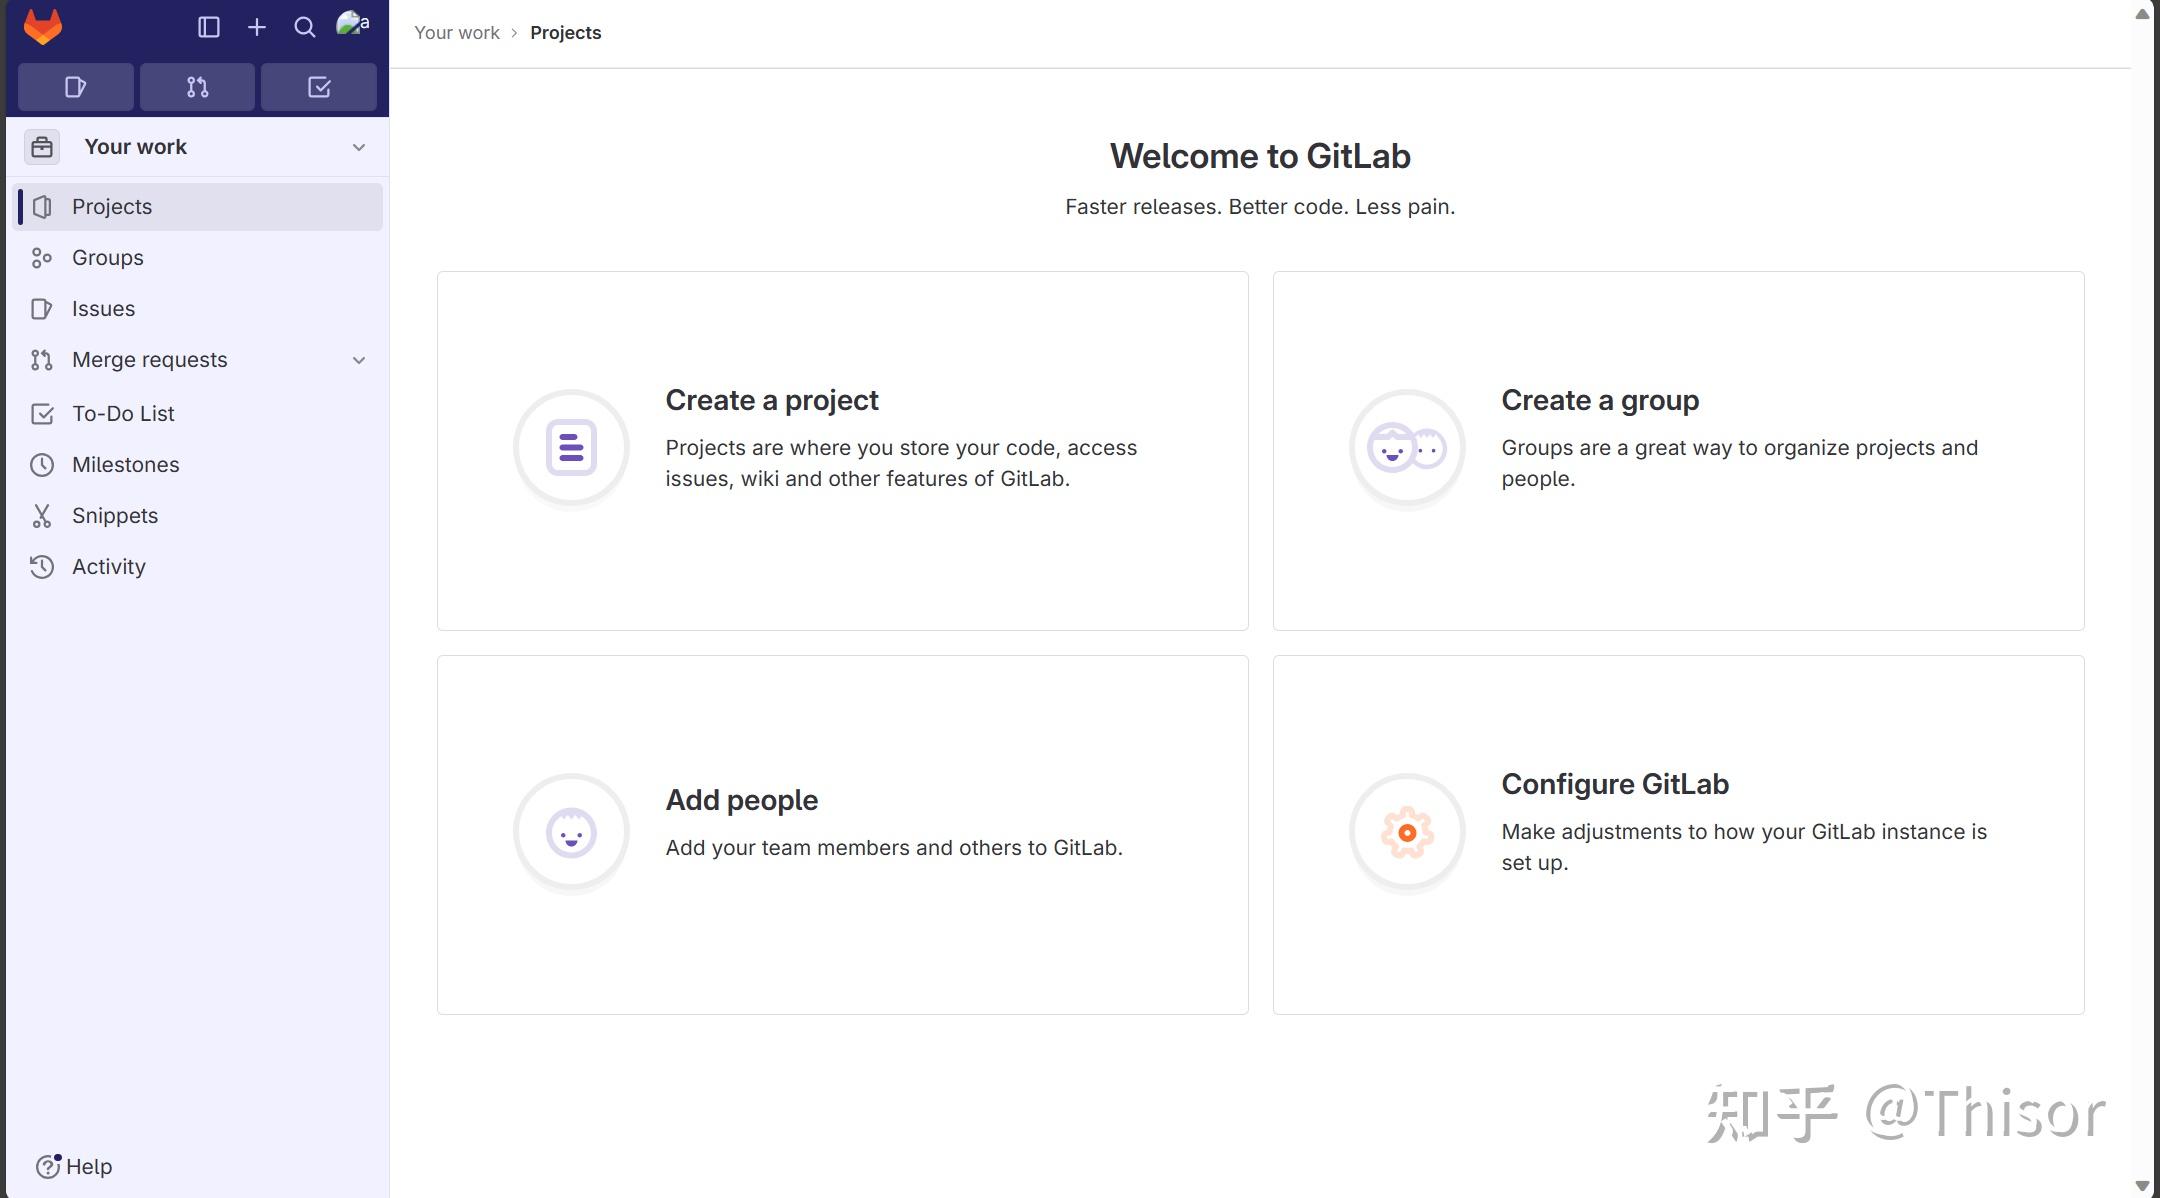Click the Create a group card

(1678, 450)
